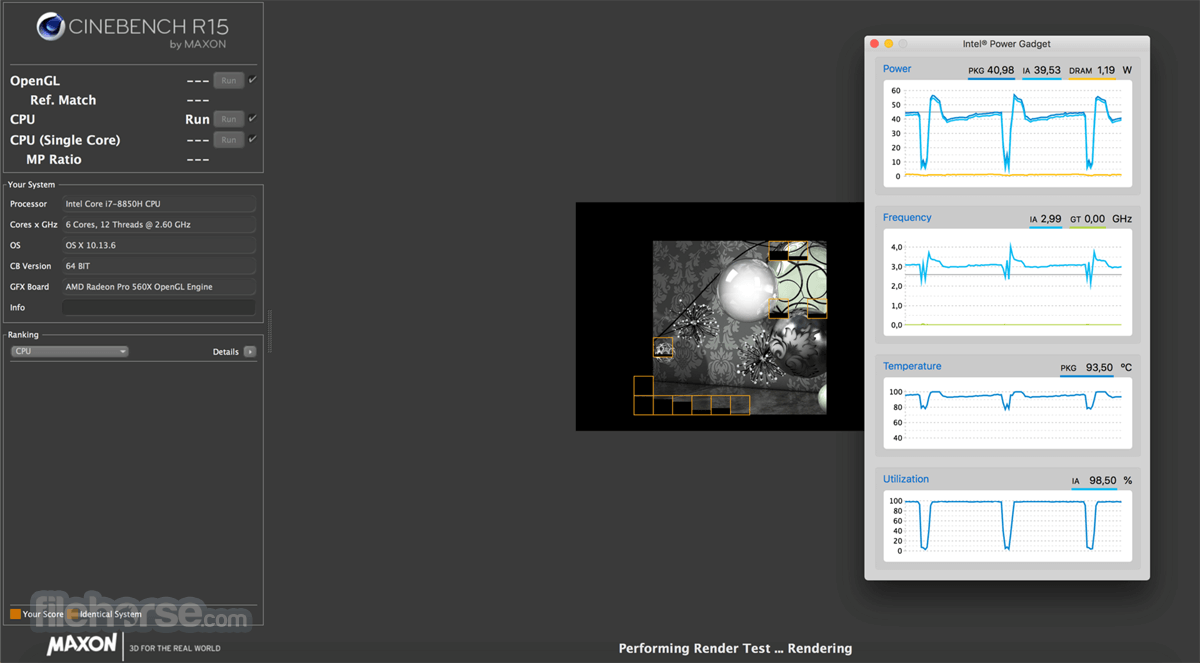1200x663 pixels.
Task: Click the 'Details' label in Ranking
Action: [226, 352]
